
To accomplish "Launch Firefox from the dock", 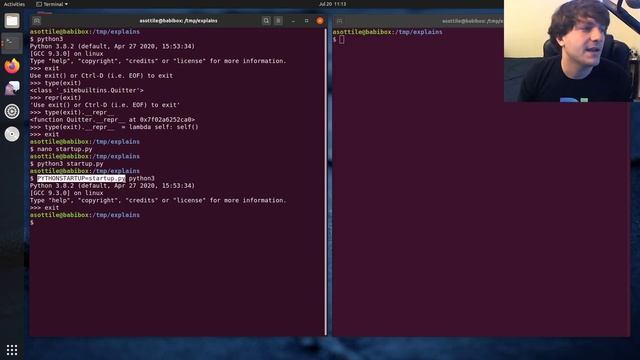I will tap(12, 66).
